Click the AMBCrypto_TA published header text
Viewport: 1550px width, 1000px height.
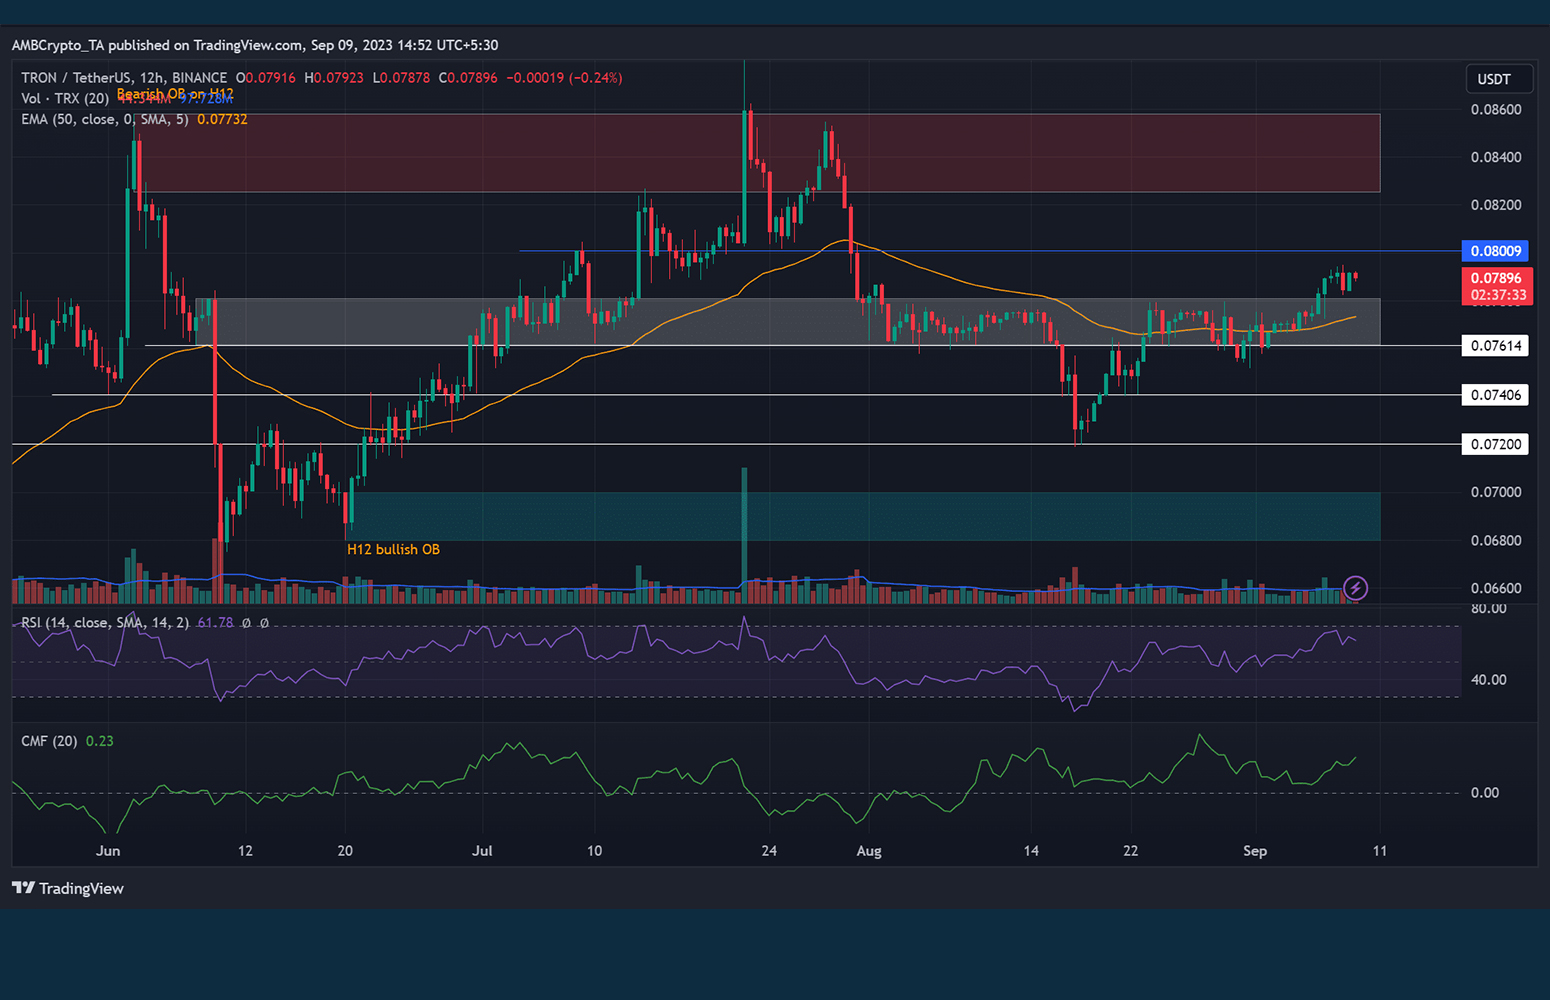255,45
